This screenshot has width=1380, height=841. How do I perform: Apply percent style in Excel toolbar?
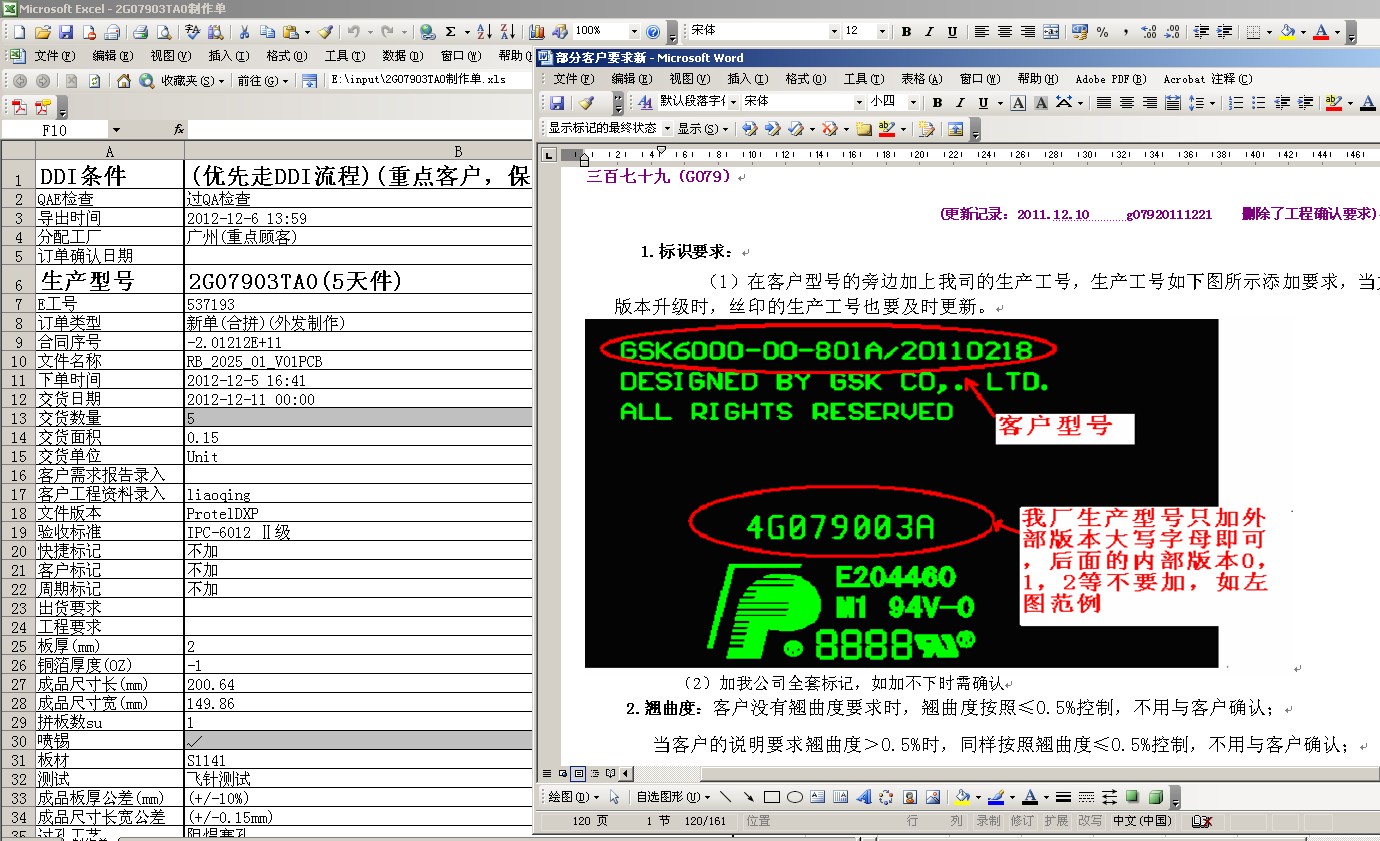[x=1102, y=31]
